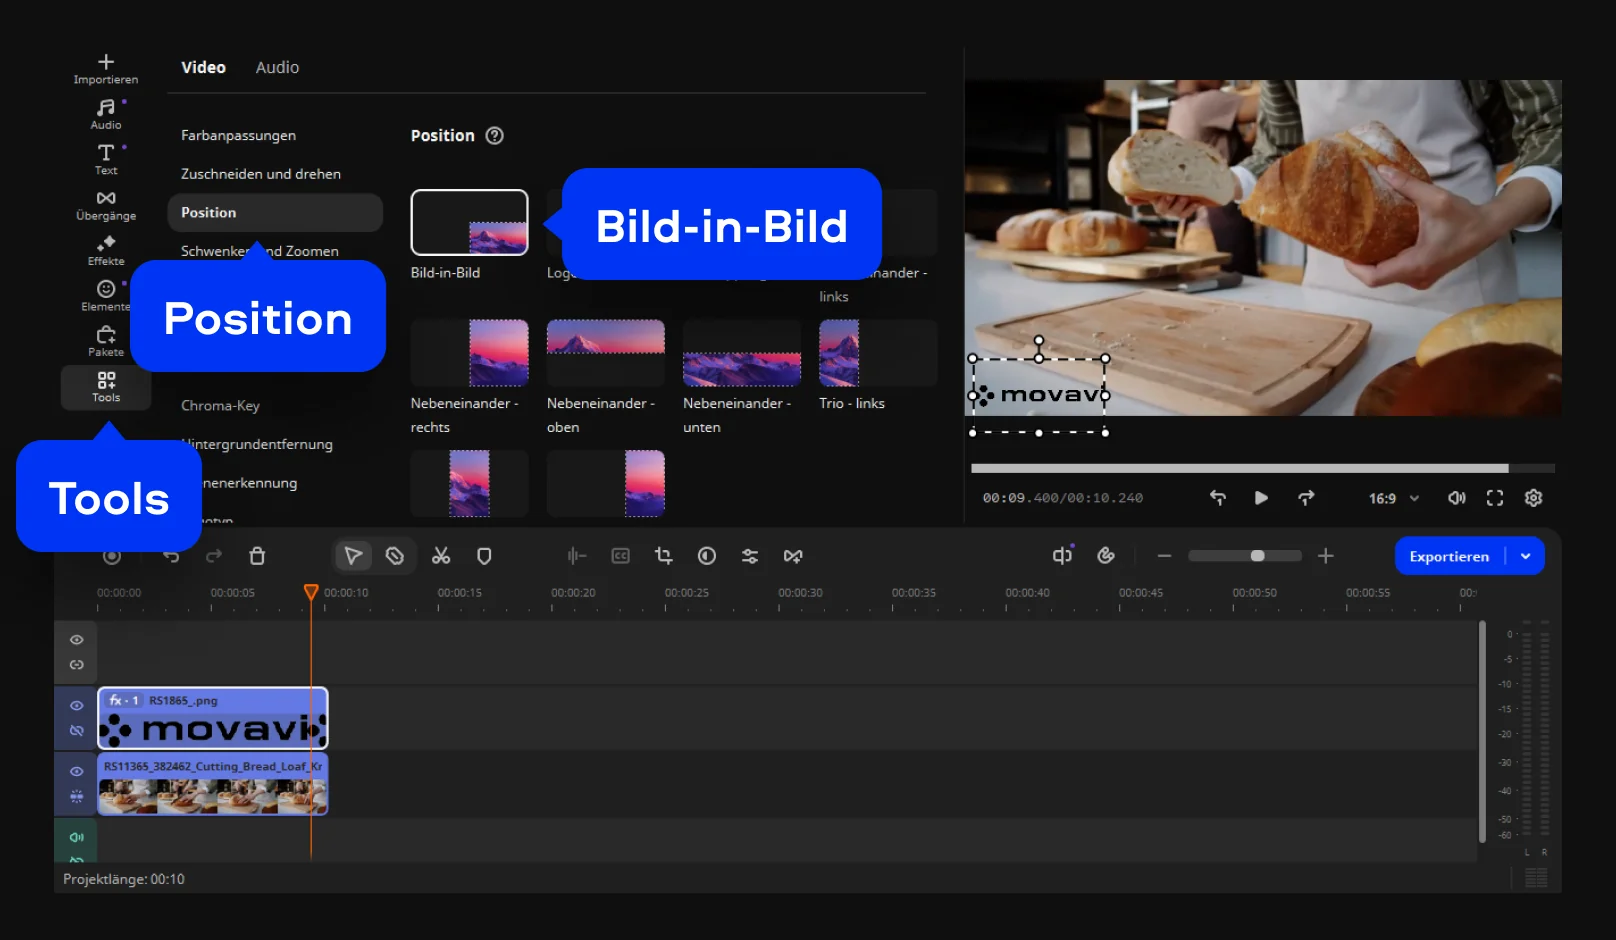Play the preview video

pos(1261,498)
